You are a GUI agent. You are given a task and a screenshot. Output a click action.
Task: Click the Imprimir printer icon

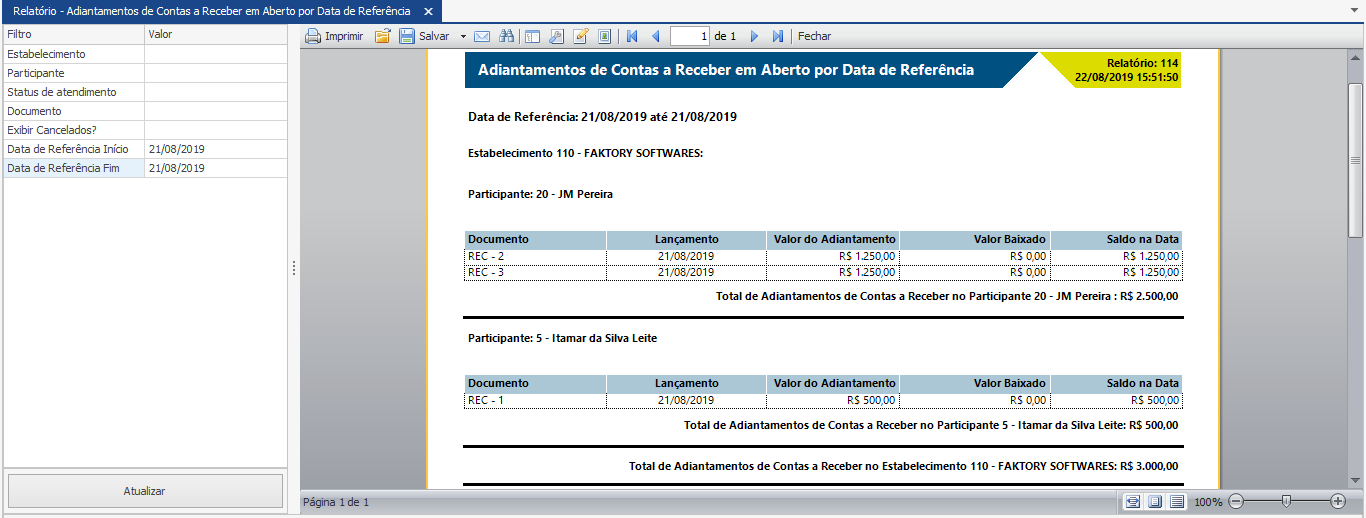pos(313,36)
